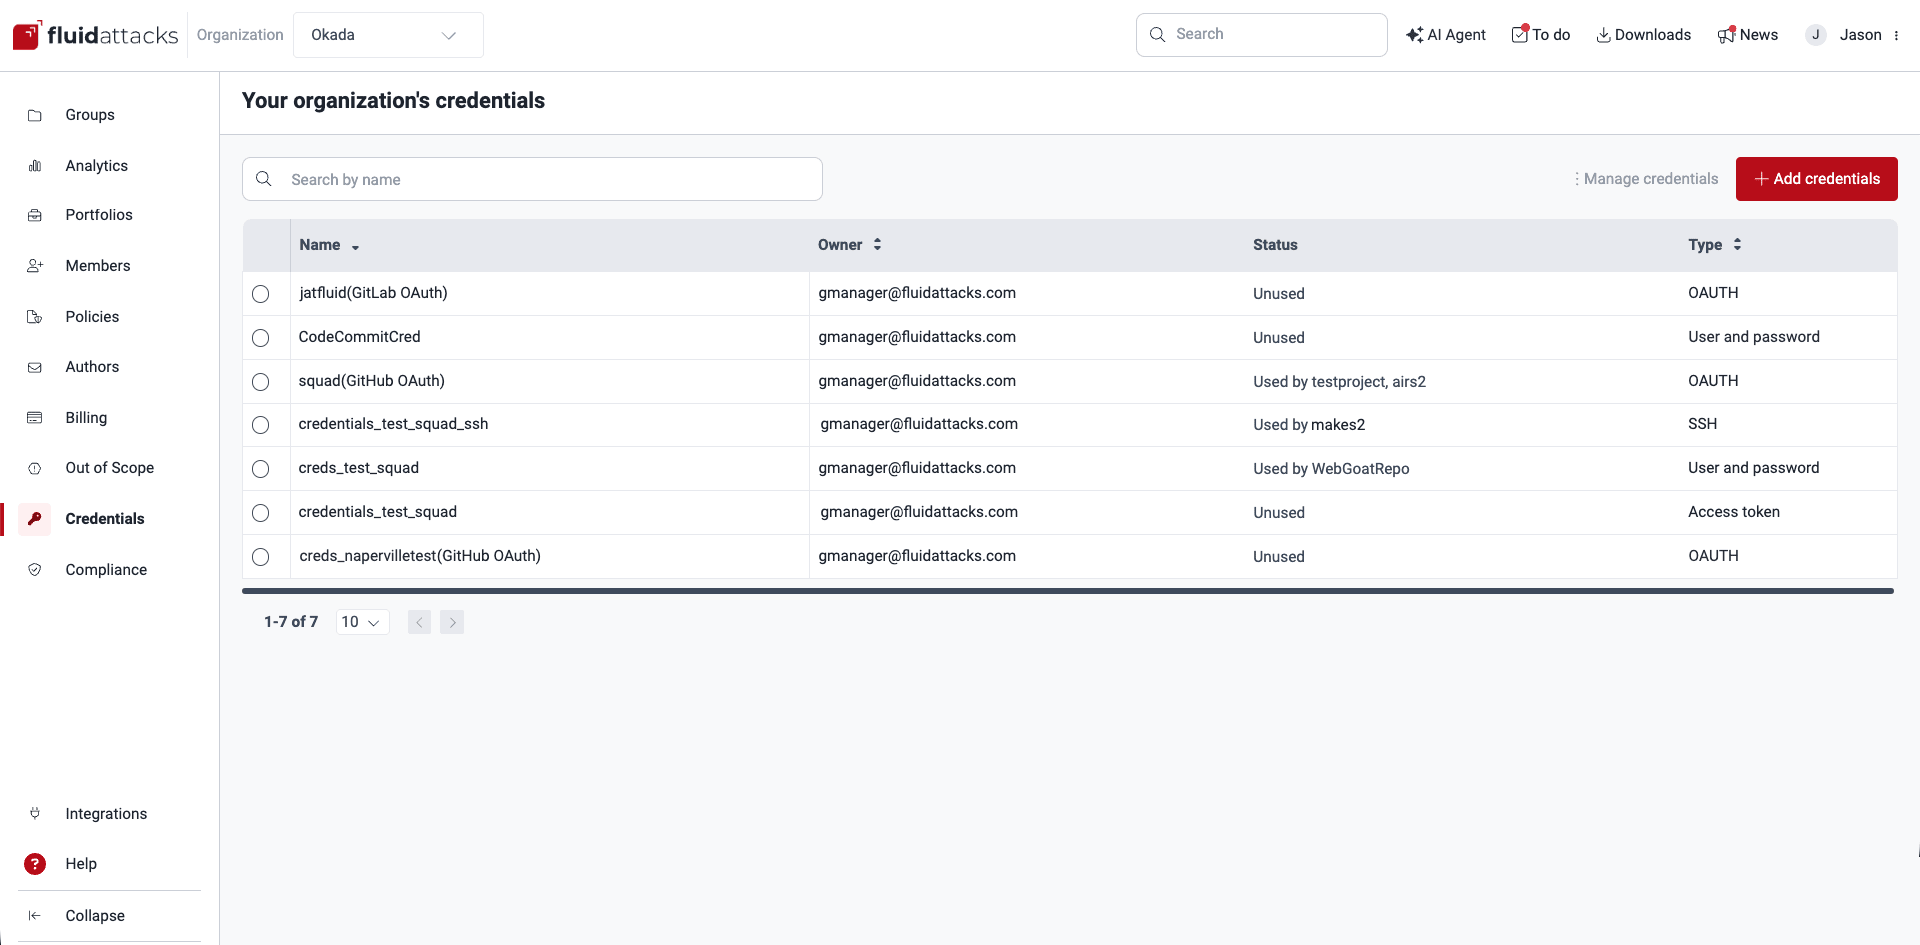The height and width of the screenshot is (945, 1920).
Task: Select the CodeCommitCred row radio button
Action: (x=260, y=338)
